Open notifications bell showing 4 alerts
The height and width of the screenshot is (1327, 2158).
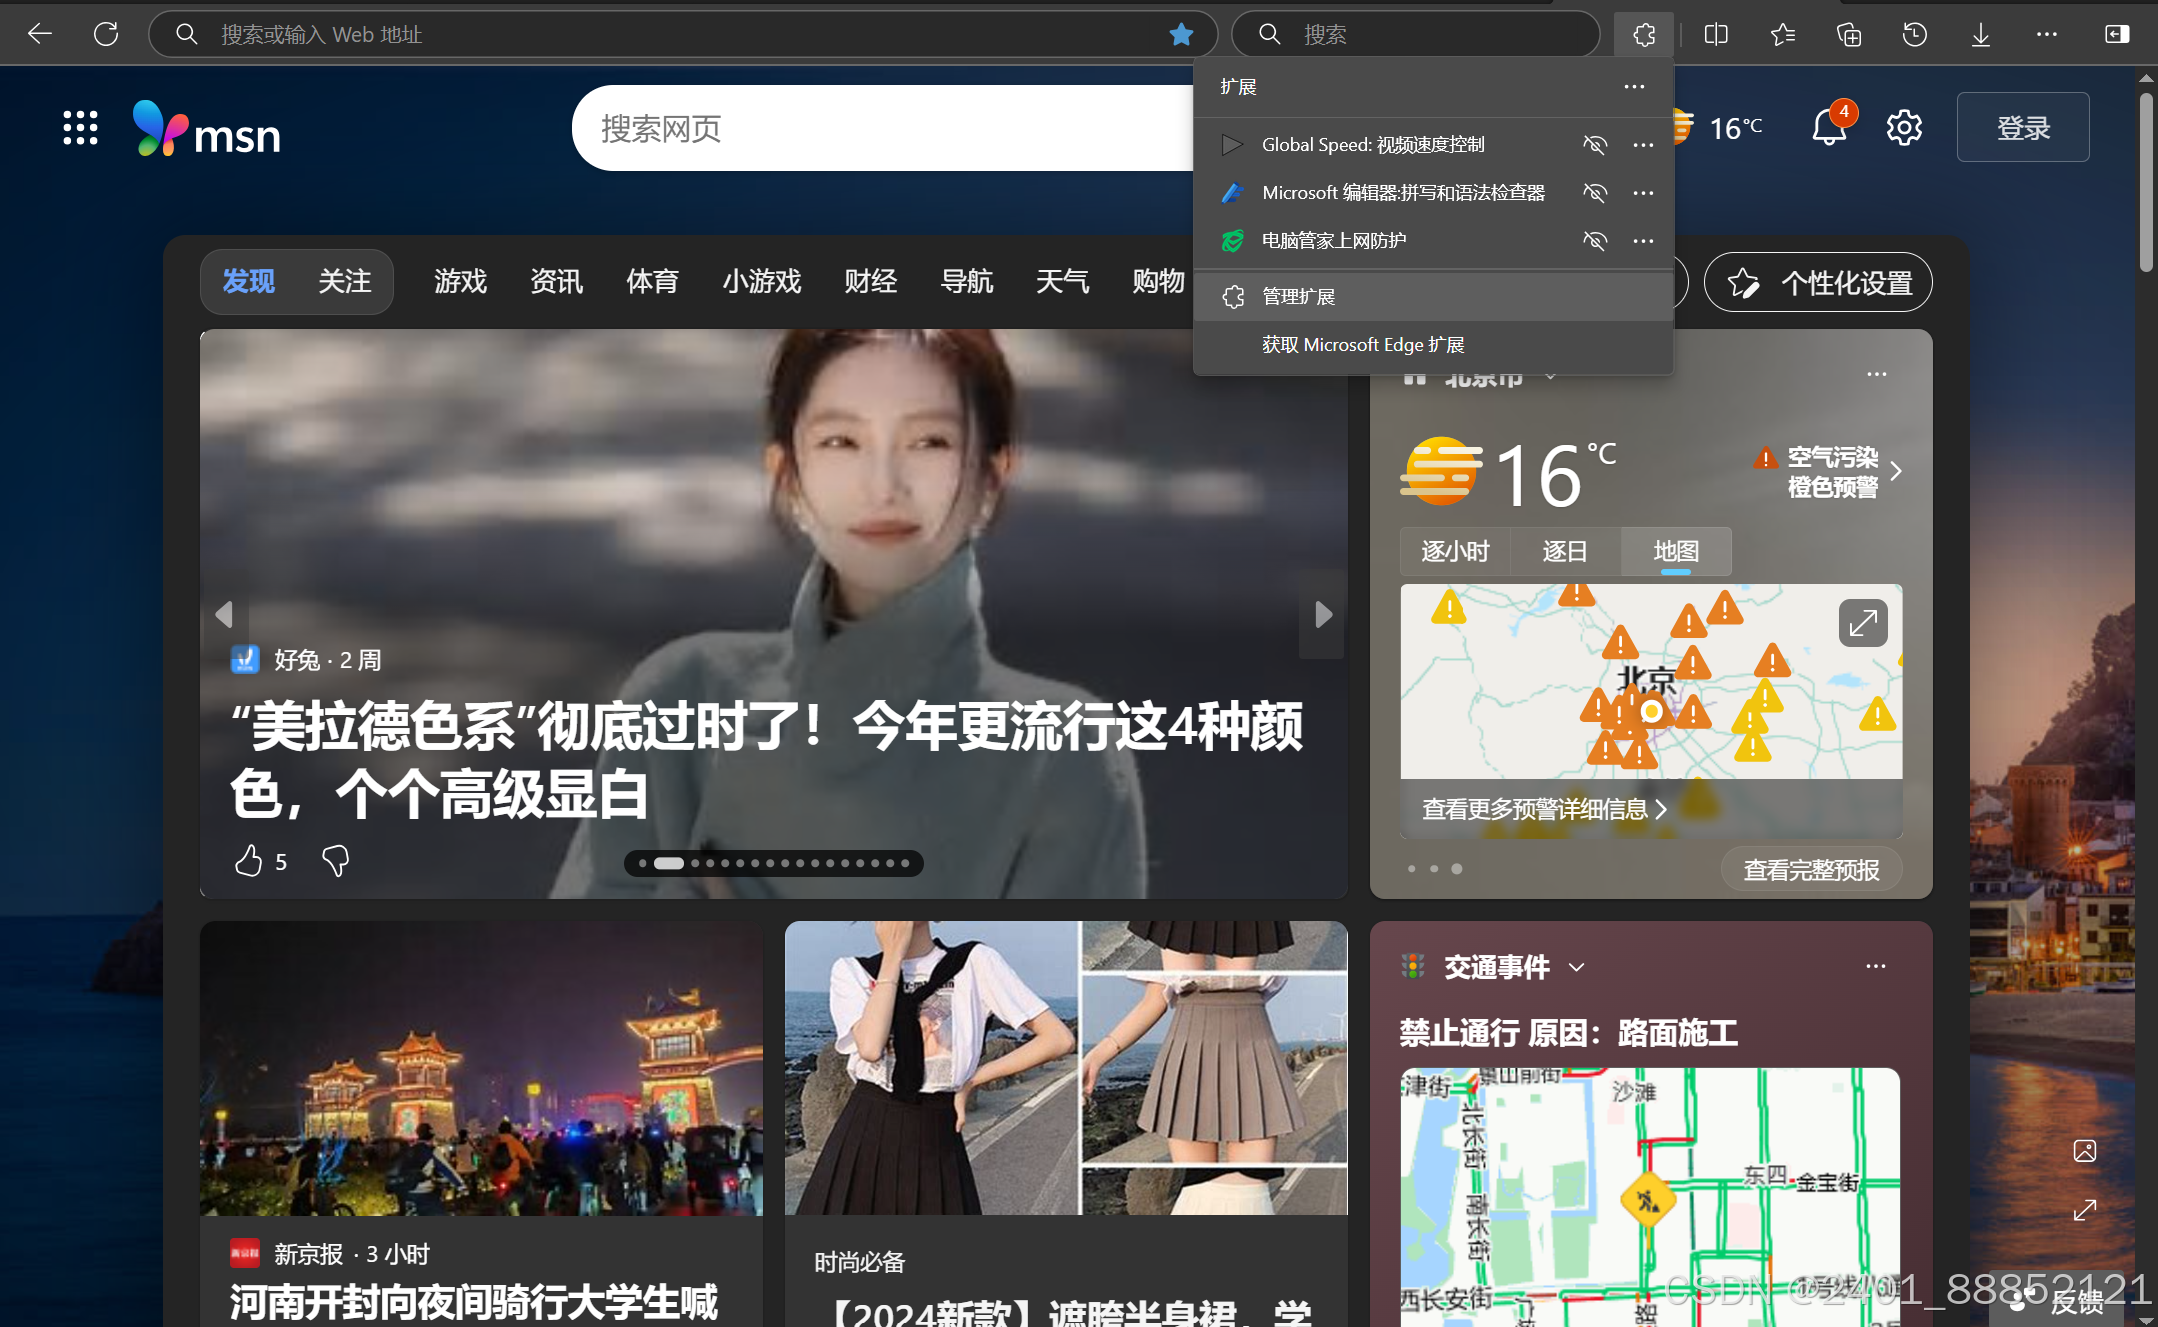1830,127
